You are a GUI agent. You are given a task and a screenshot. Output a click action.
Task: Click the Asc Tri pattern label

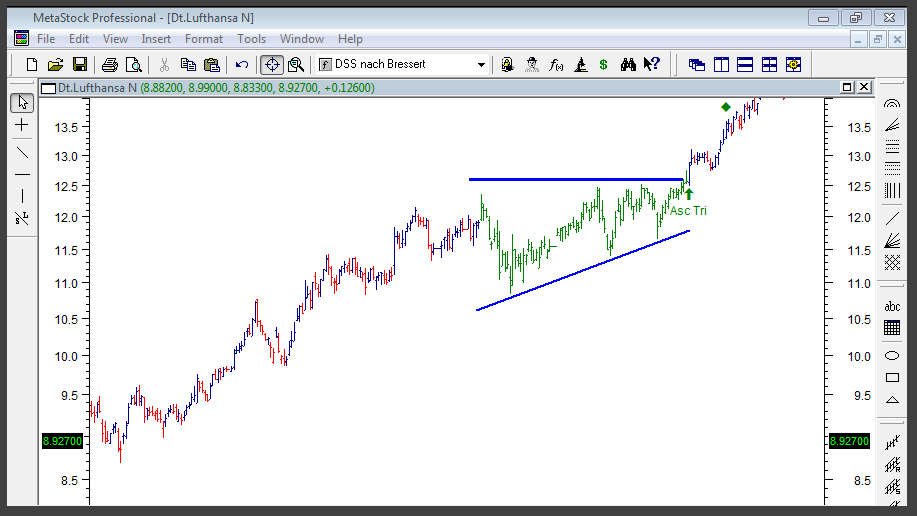[688, 211]
